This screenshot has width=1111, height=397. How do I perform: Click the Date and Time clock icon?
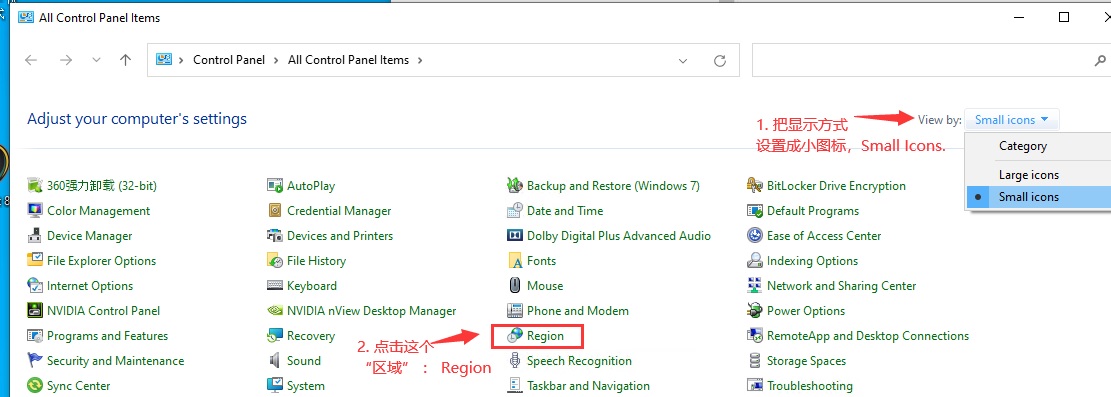tap(515, 211)
